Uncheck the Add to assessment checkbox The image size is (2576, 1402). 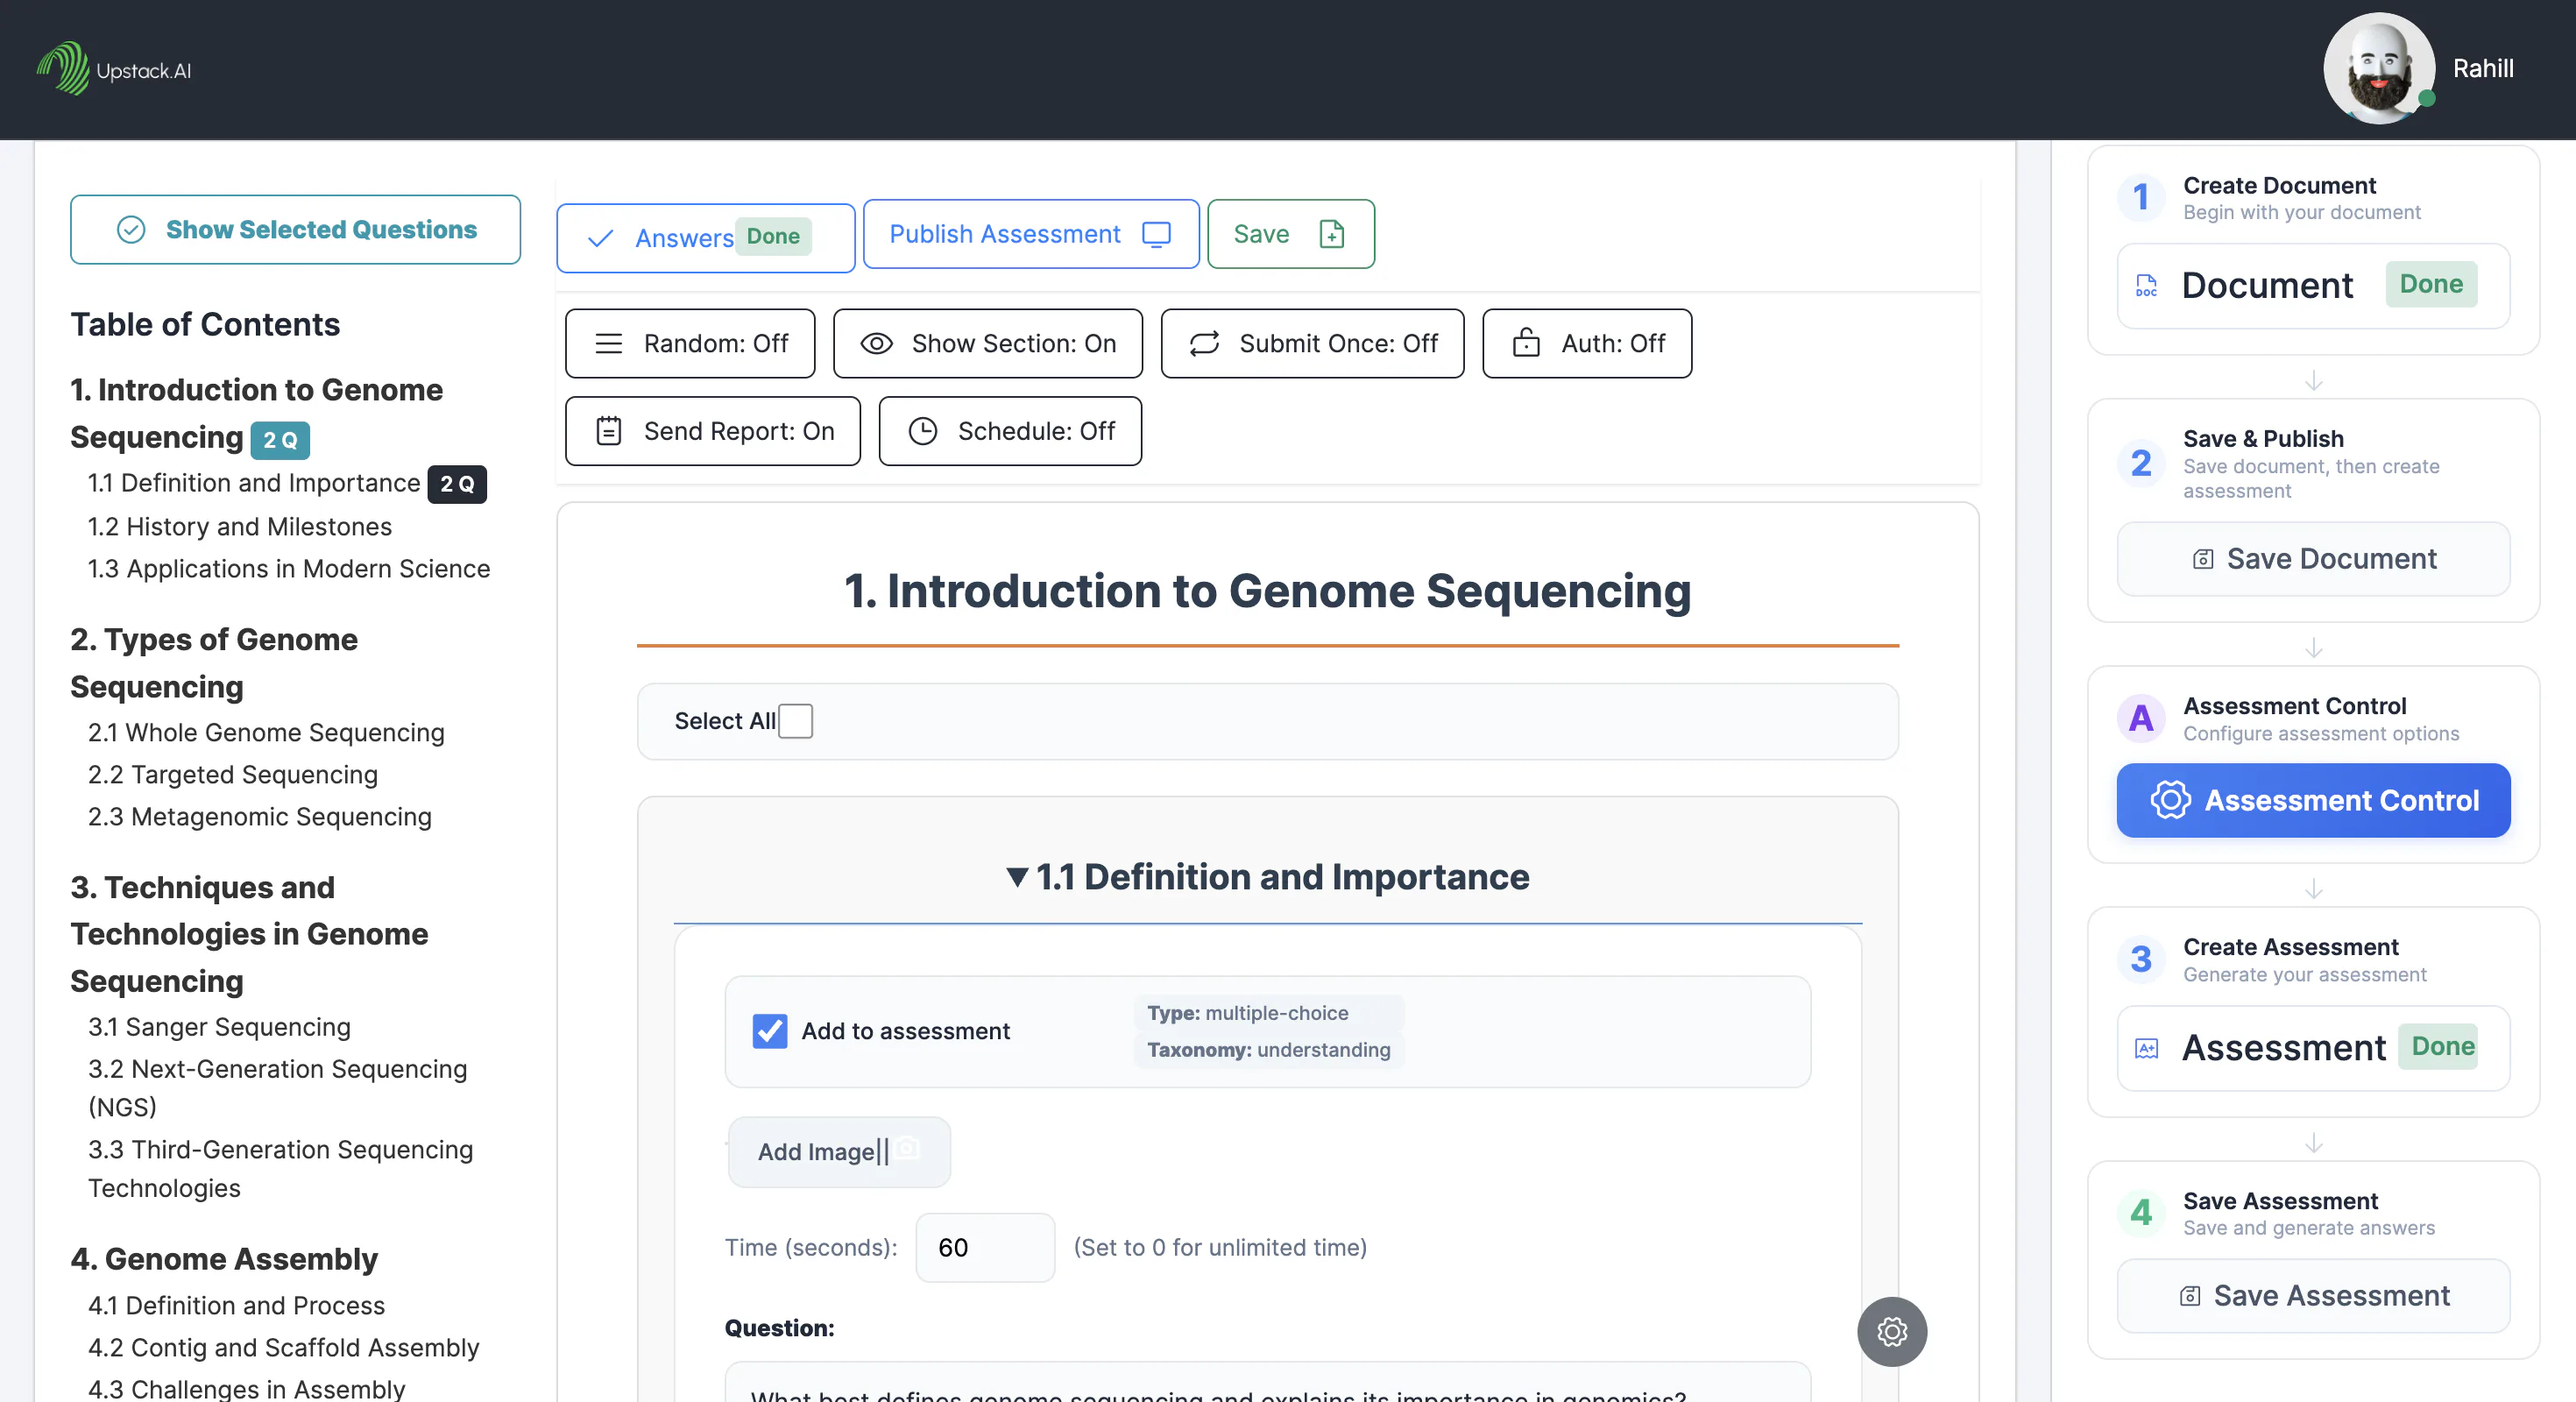769,1031
